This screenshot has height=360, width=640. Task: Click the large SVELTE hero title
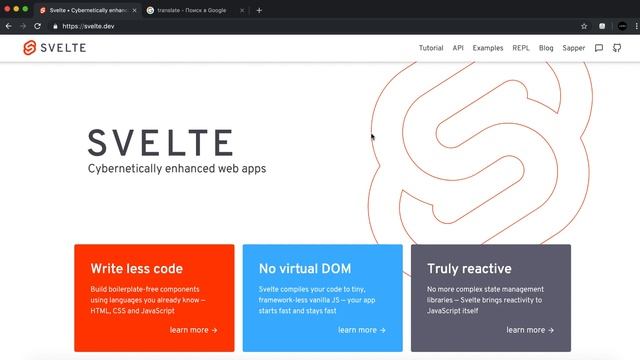[161, 143]
